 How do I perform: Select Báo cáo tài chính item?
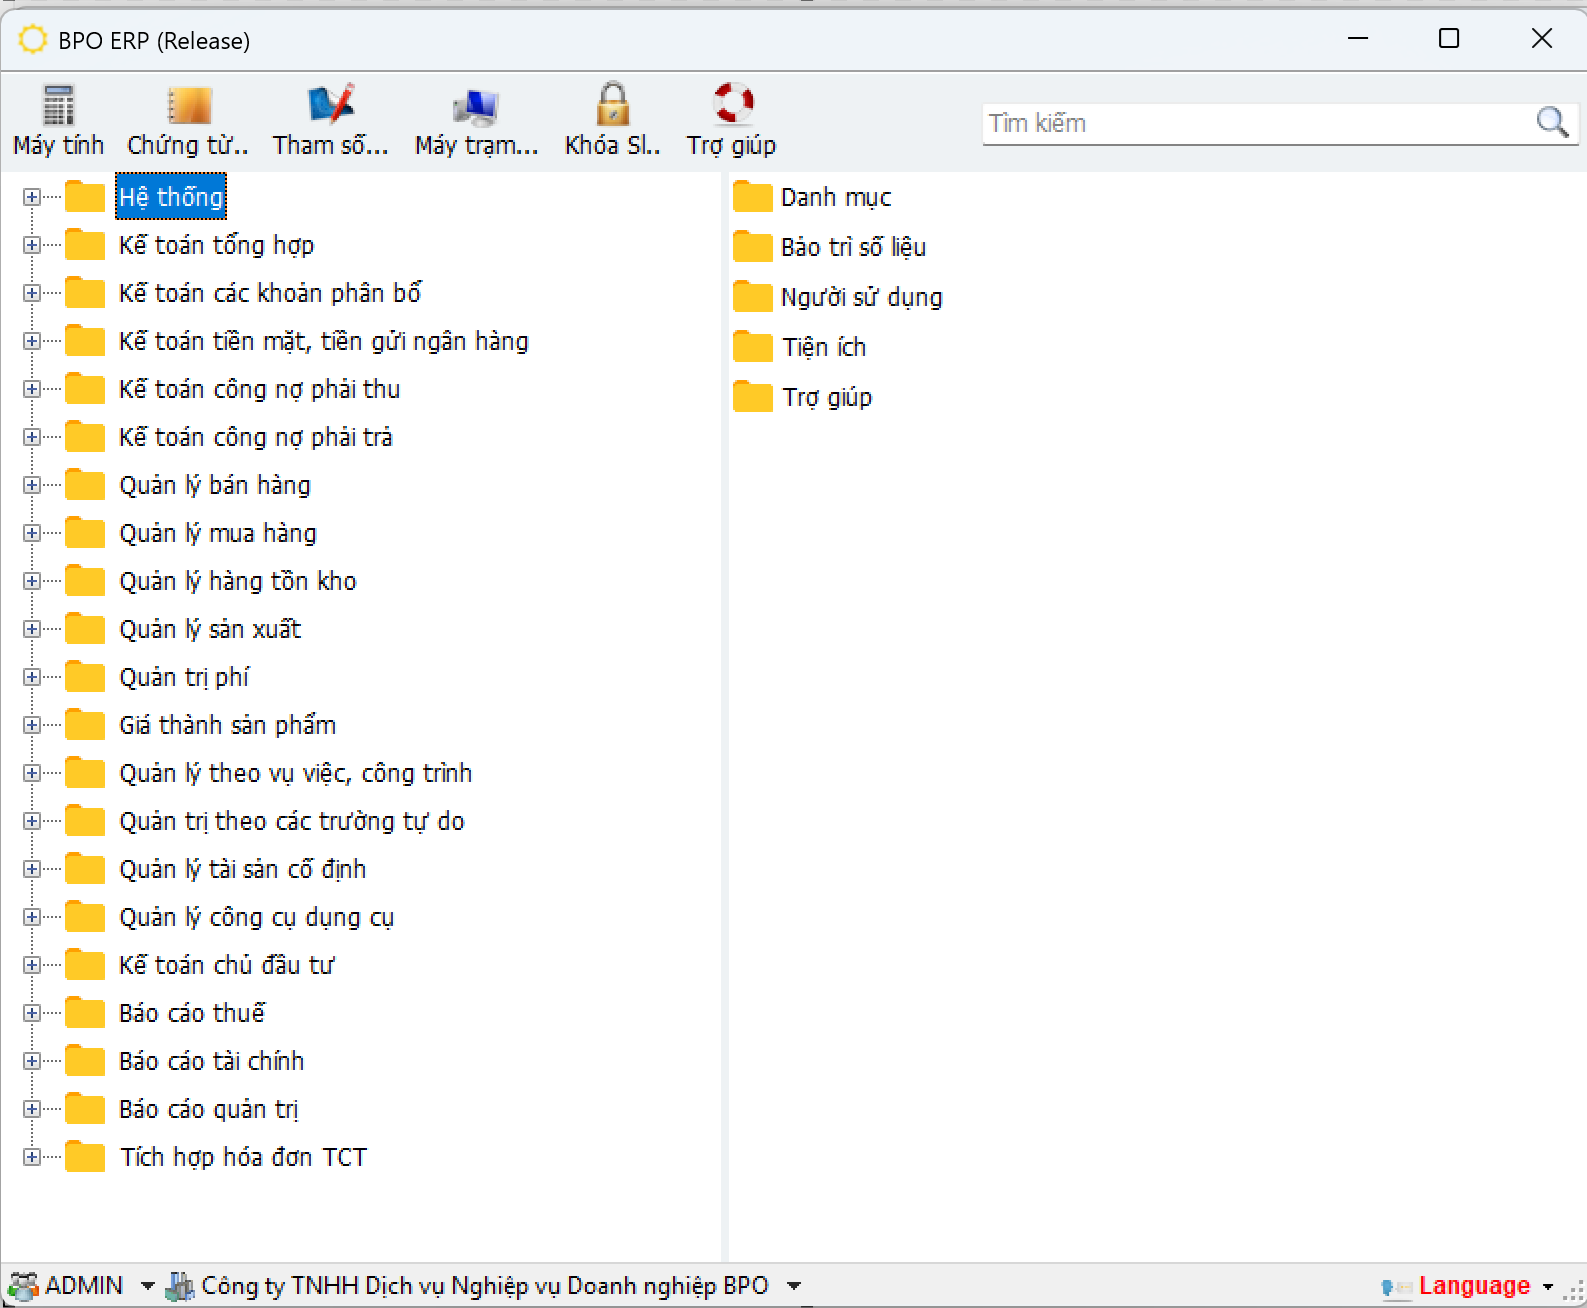click(x=211, y=1062)
